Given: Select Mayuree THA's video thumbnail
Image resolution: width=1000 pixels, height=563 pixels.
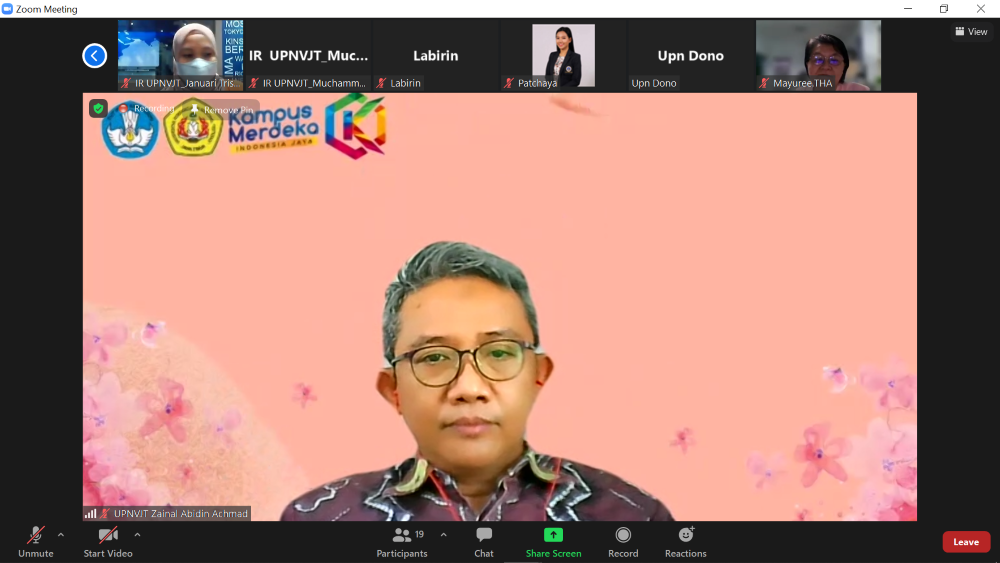Looking at the screenshot, I should coord(818,55).
